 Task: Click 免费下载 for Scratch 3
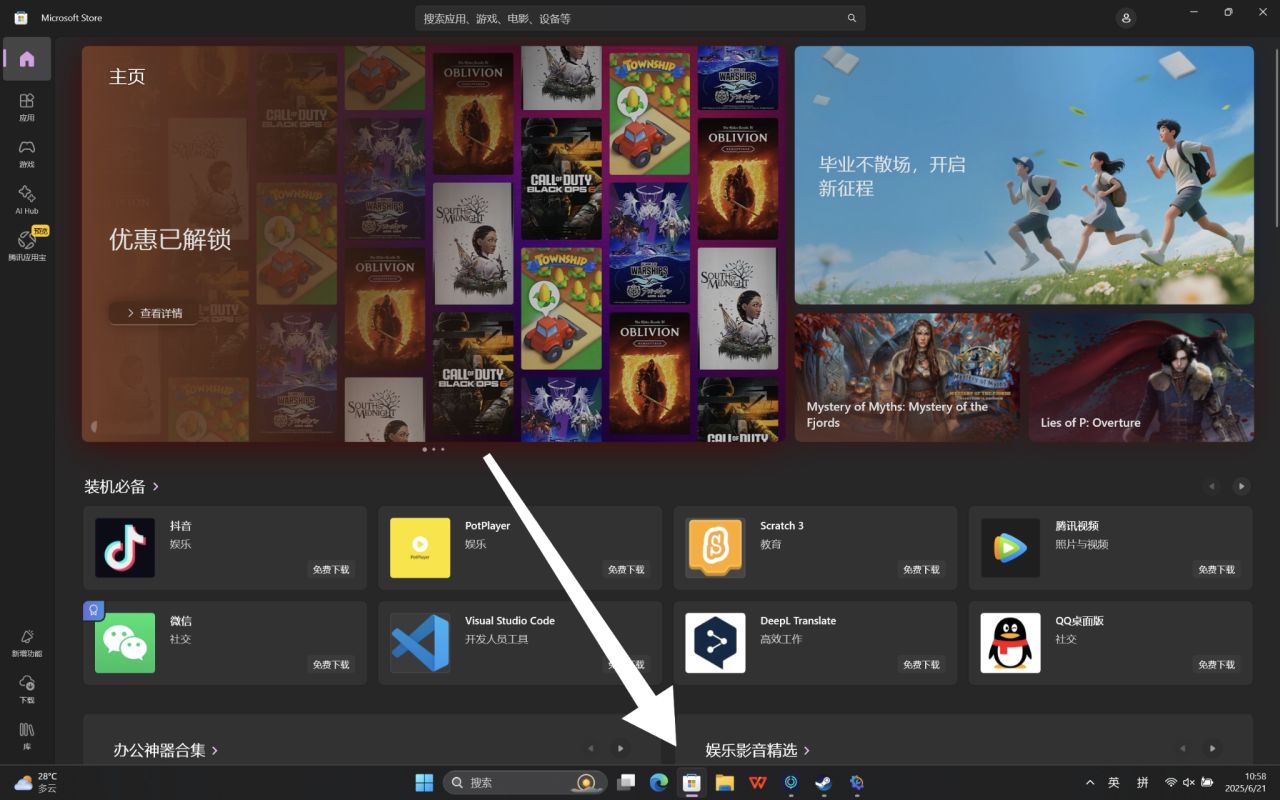tap(921, 569)
